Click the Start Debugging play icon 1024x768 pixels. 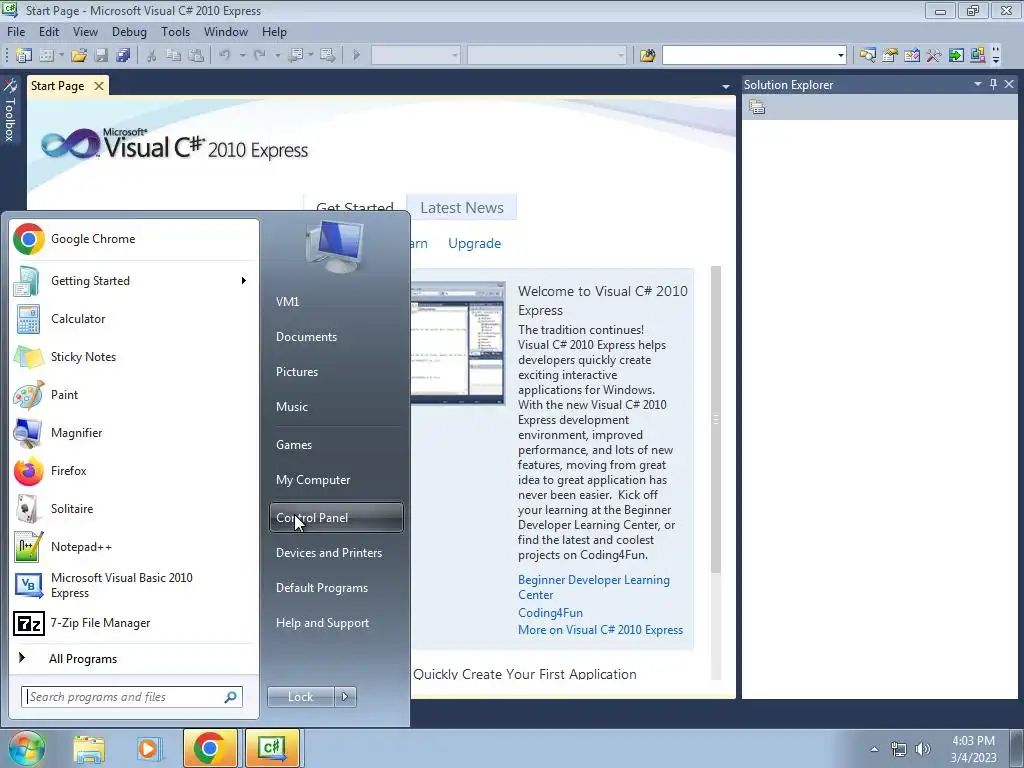point(357,56)
